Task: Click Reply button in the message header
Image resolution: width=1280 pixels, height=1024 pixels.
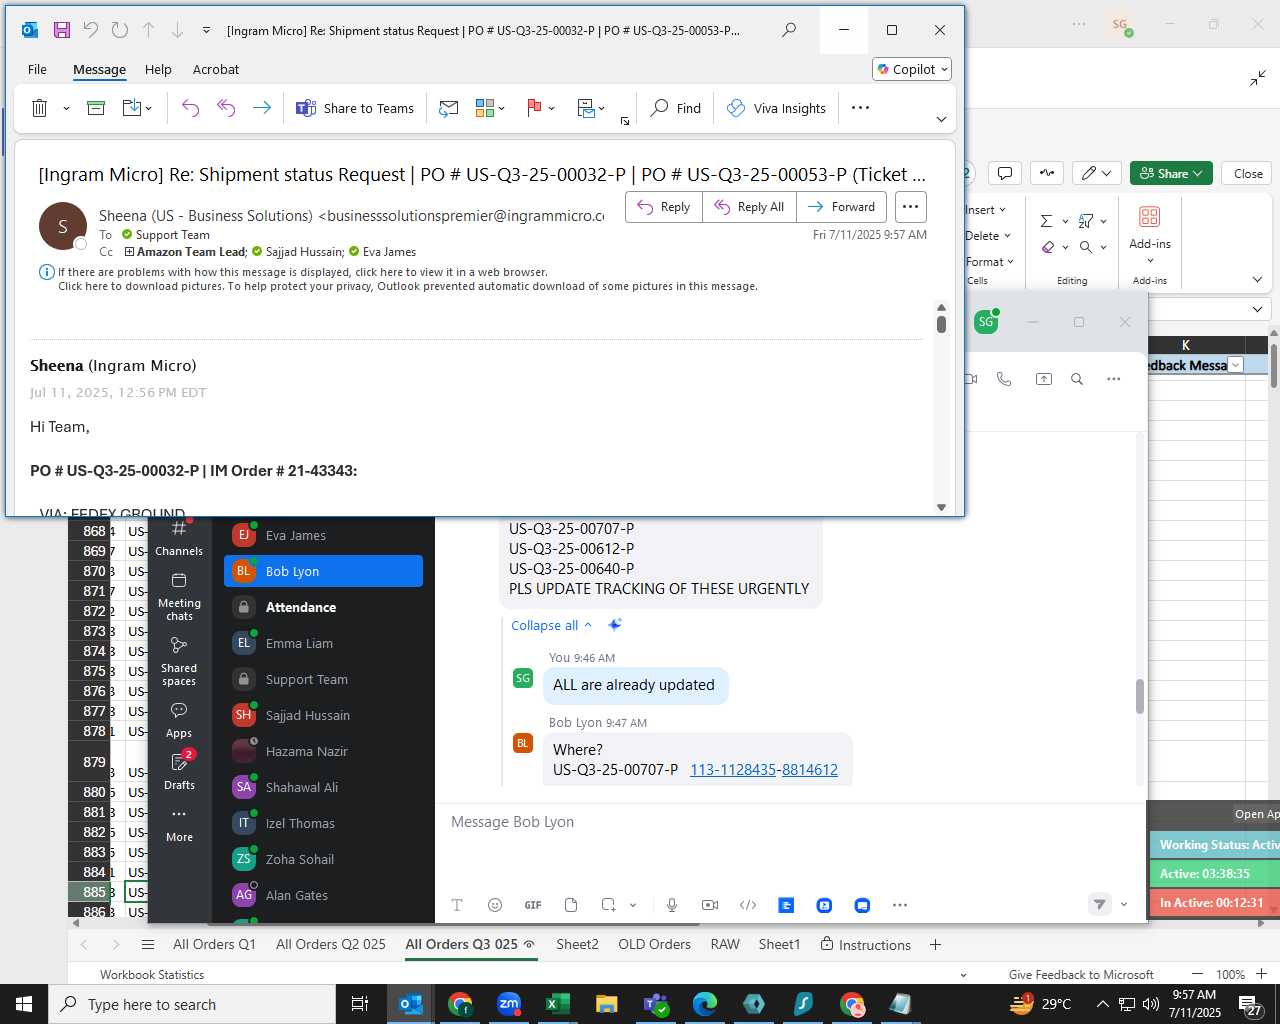Action: click(664, 207)
